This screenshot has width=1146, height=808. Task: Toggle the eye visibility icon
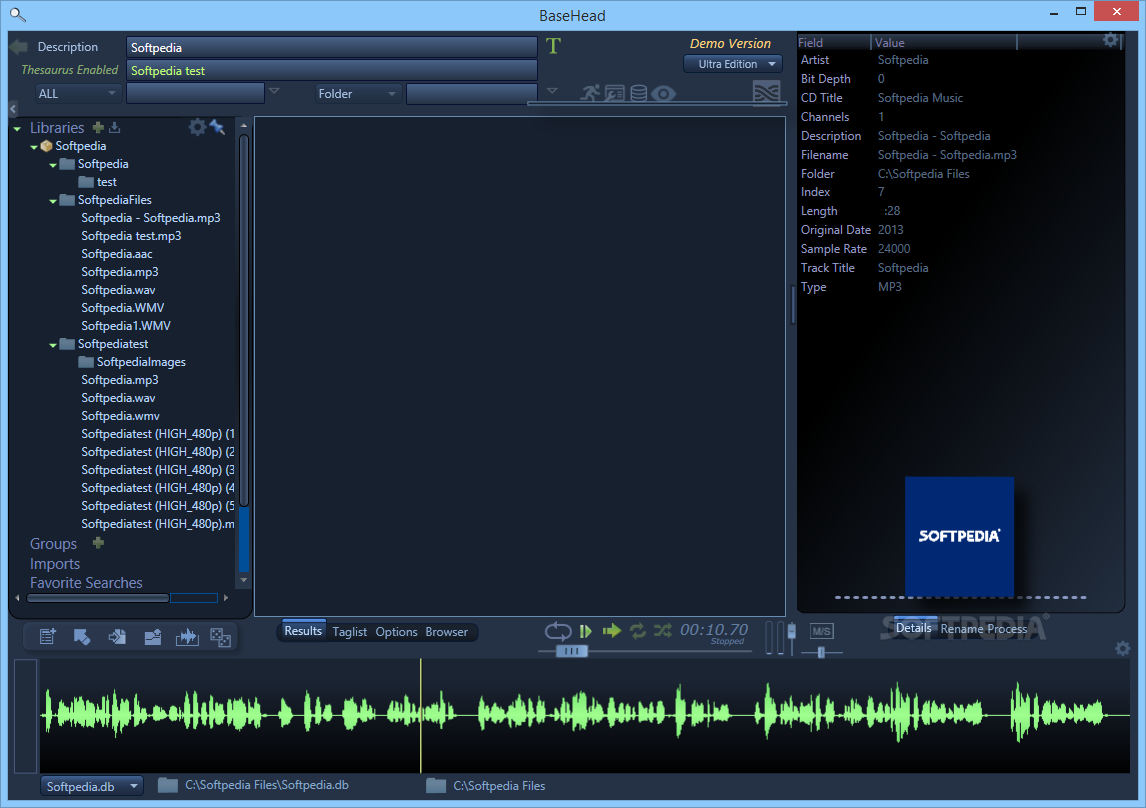pyautogui.click(x=664, y=94)
